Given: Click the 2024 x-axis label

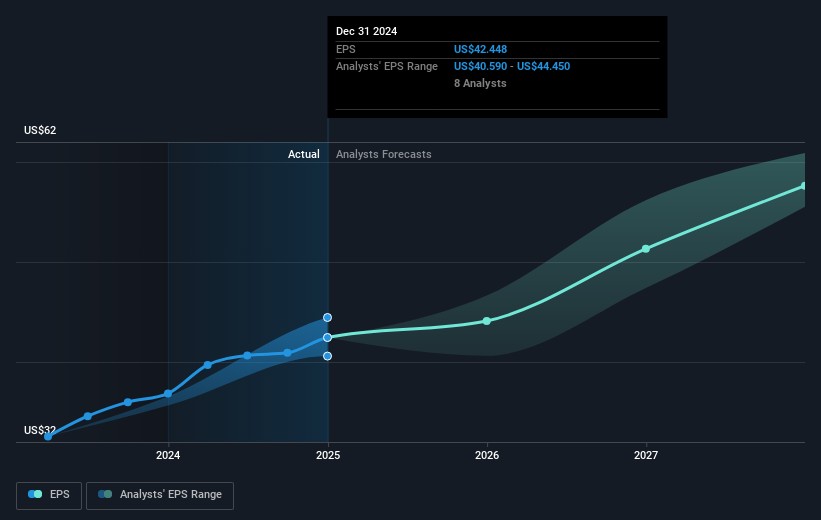Looking at the screenshot, I should (x=168, y=455).
